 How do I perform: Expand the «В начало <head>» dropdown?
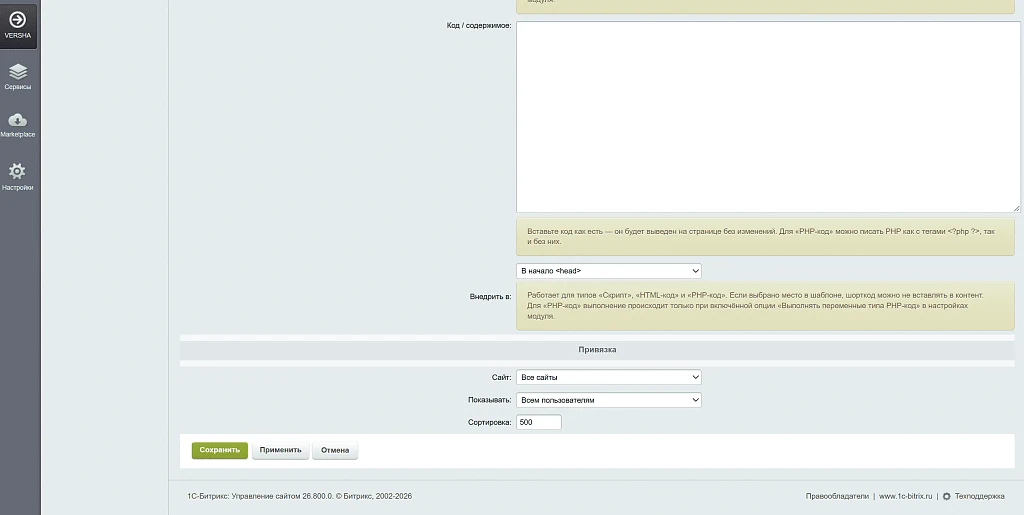[x=609, y=271]
